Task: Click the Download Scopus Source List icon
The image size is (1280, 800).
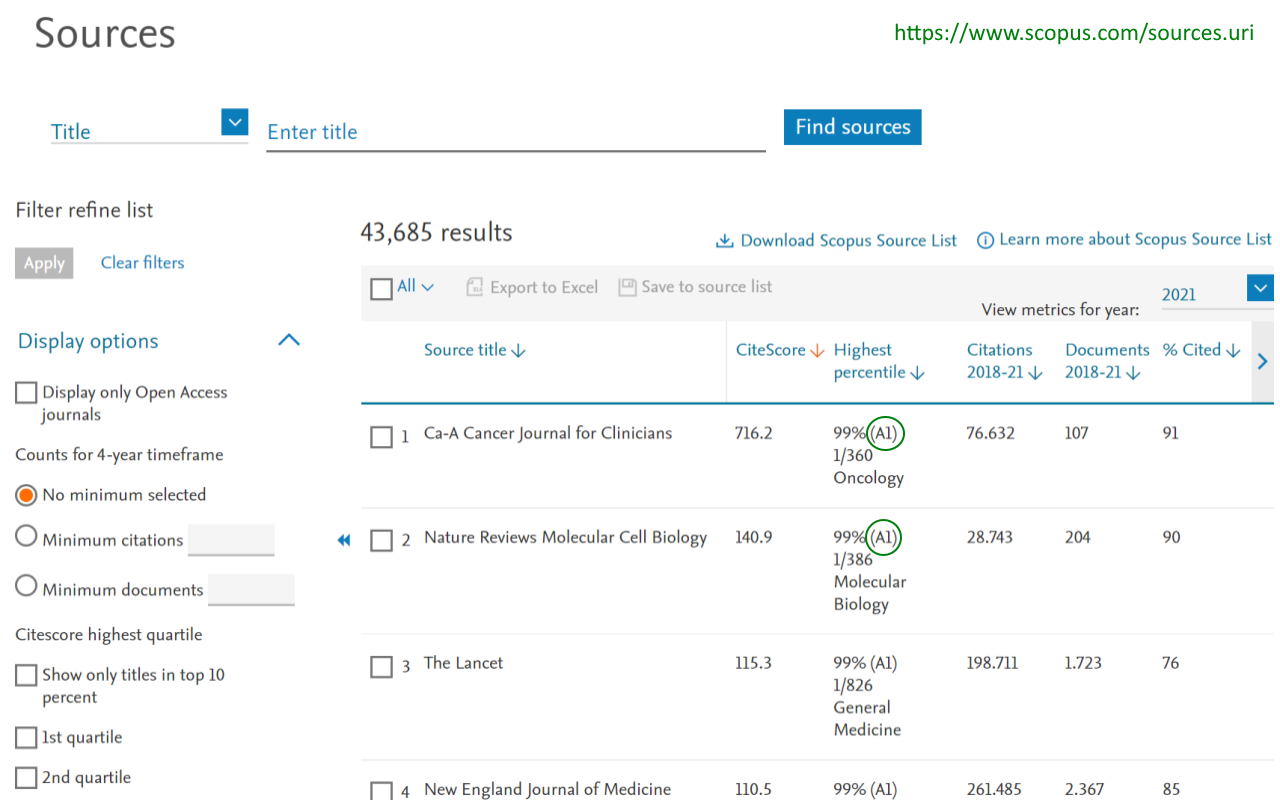Action: click(x=724, y=241)
